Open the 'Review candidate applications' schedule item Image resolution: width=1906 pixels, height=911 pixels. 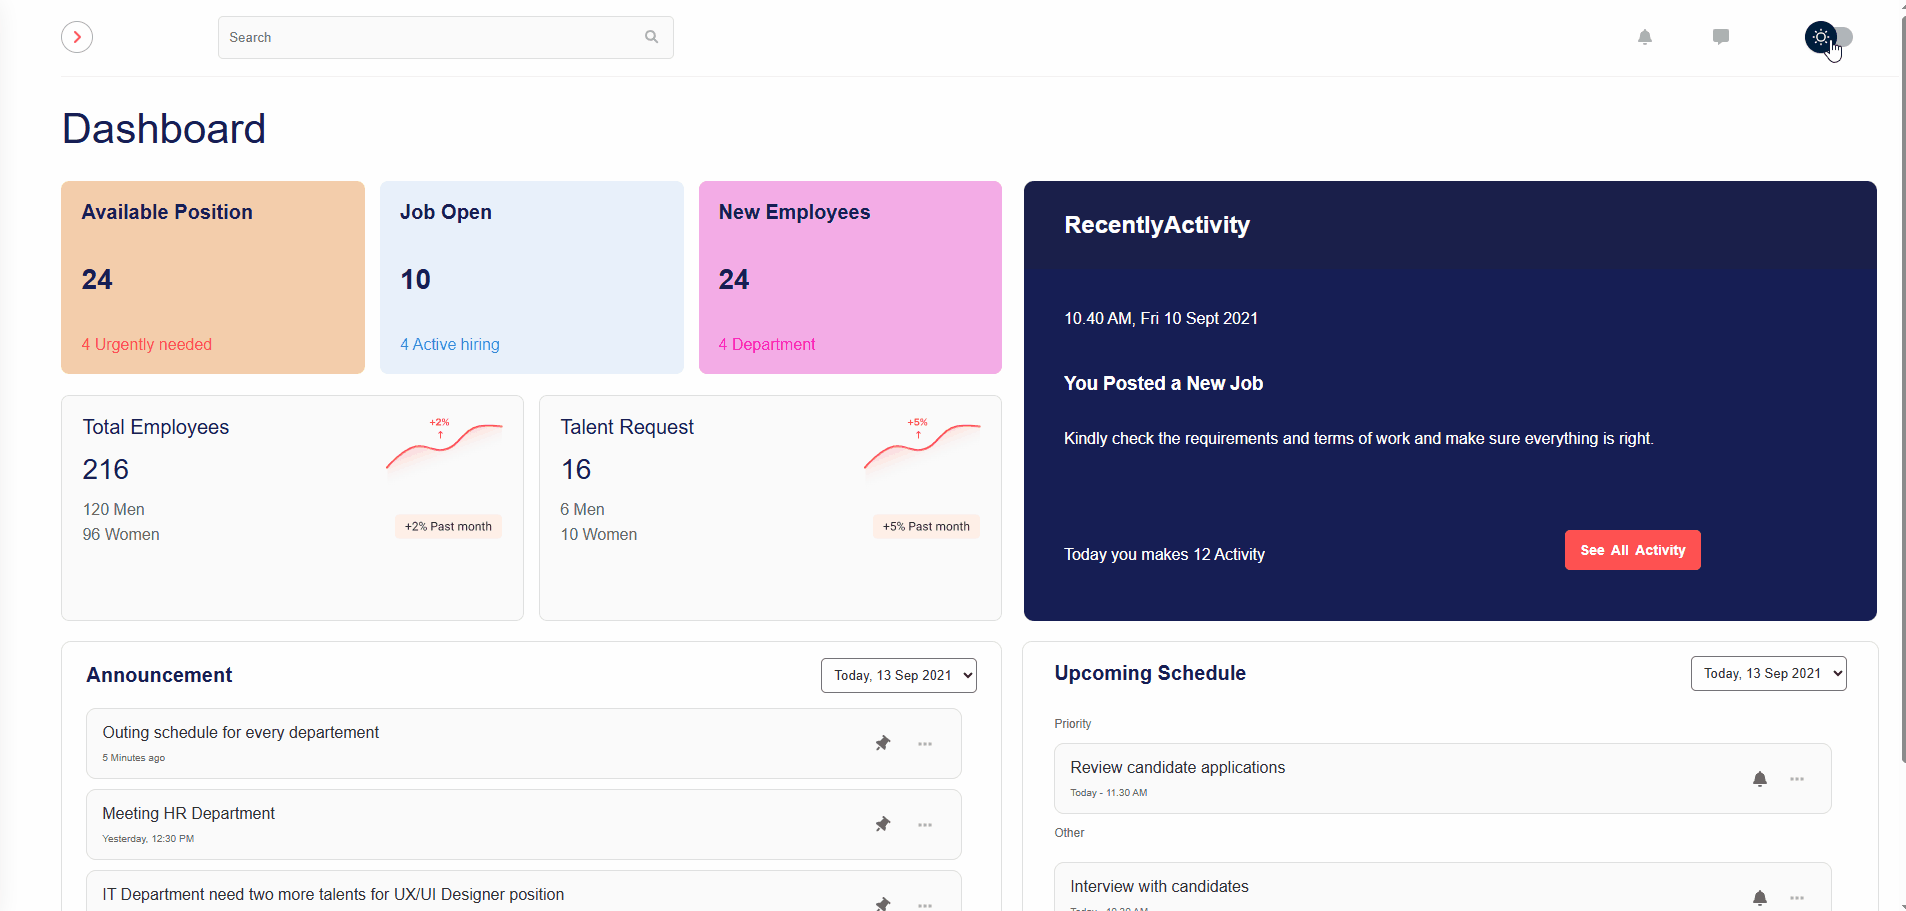point(1442,778)
